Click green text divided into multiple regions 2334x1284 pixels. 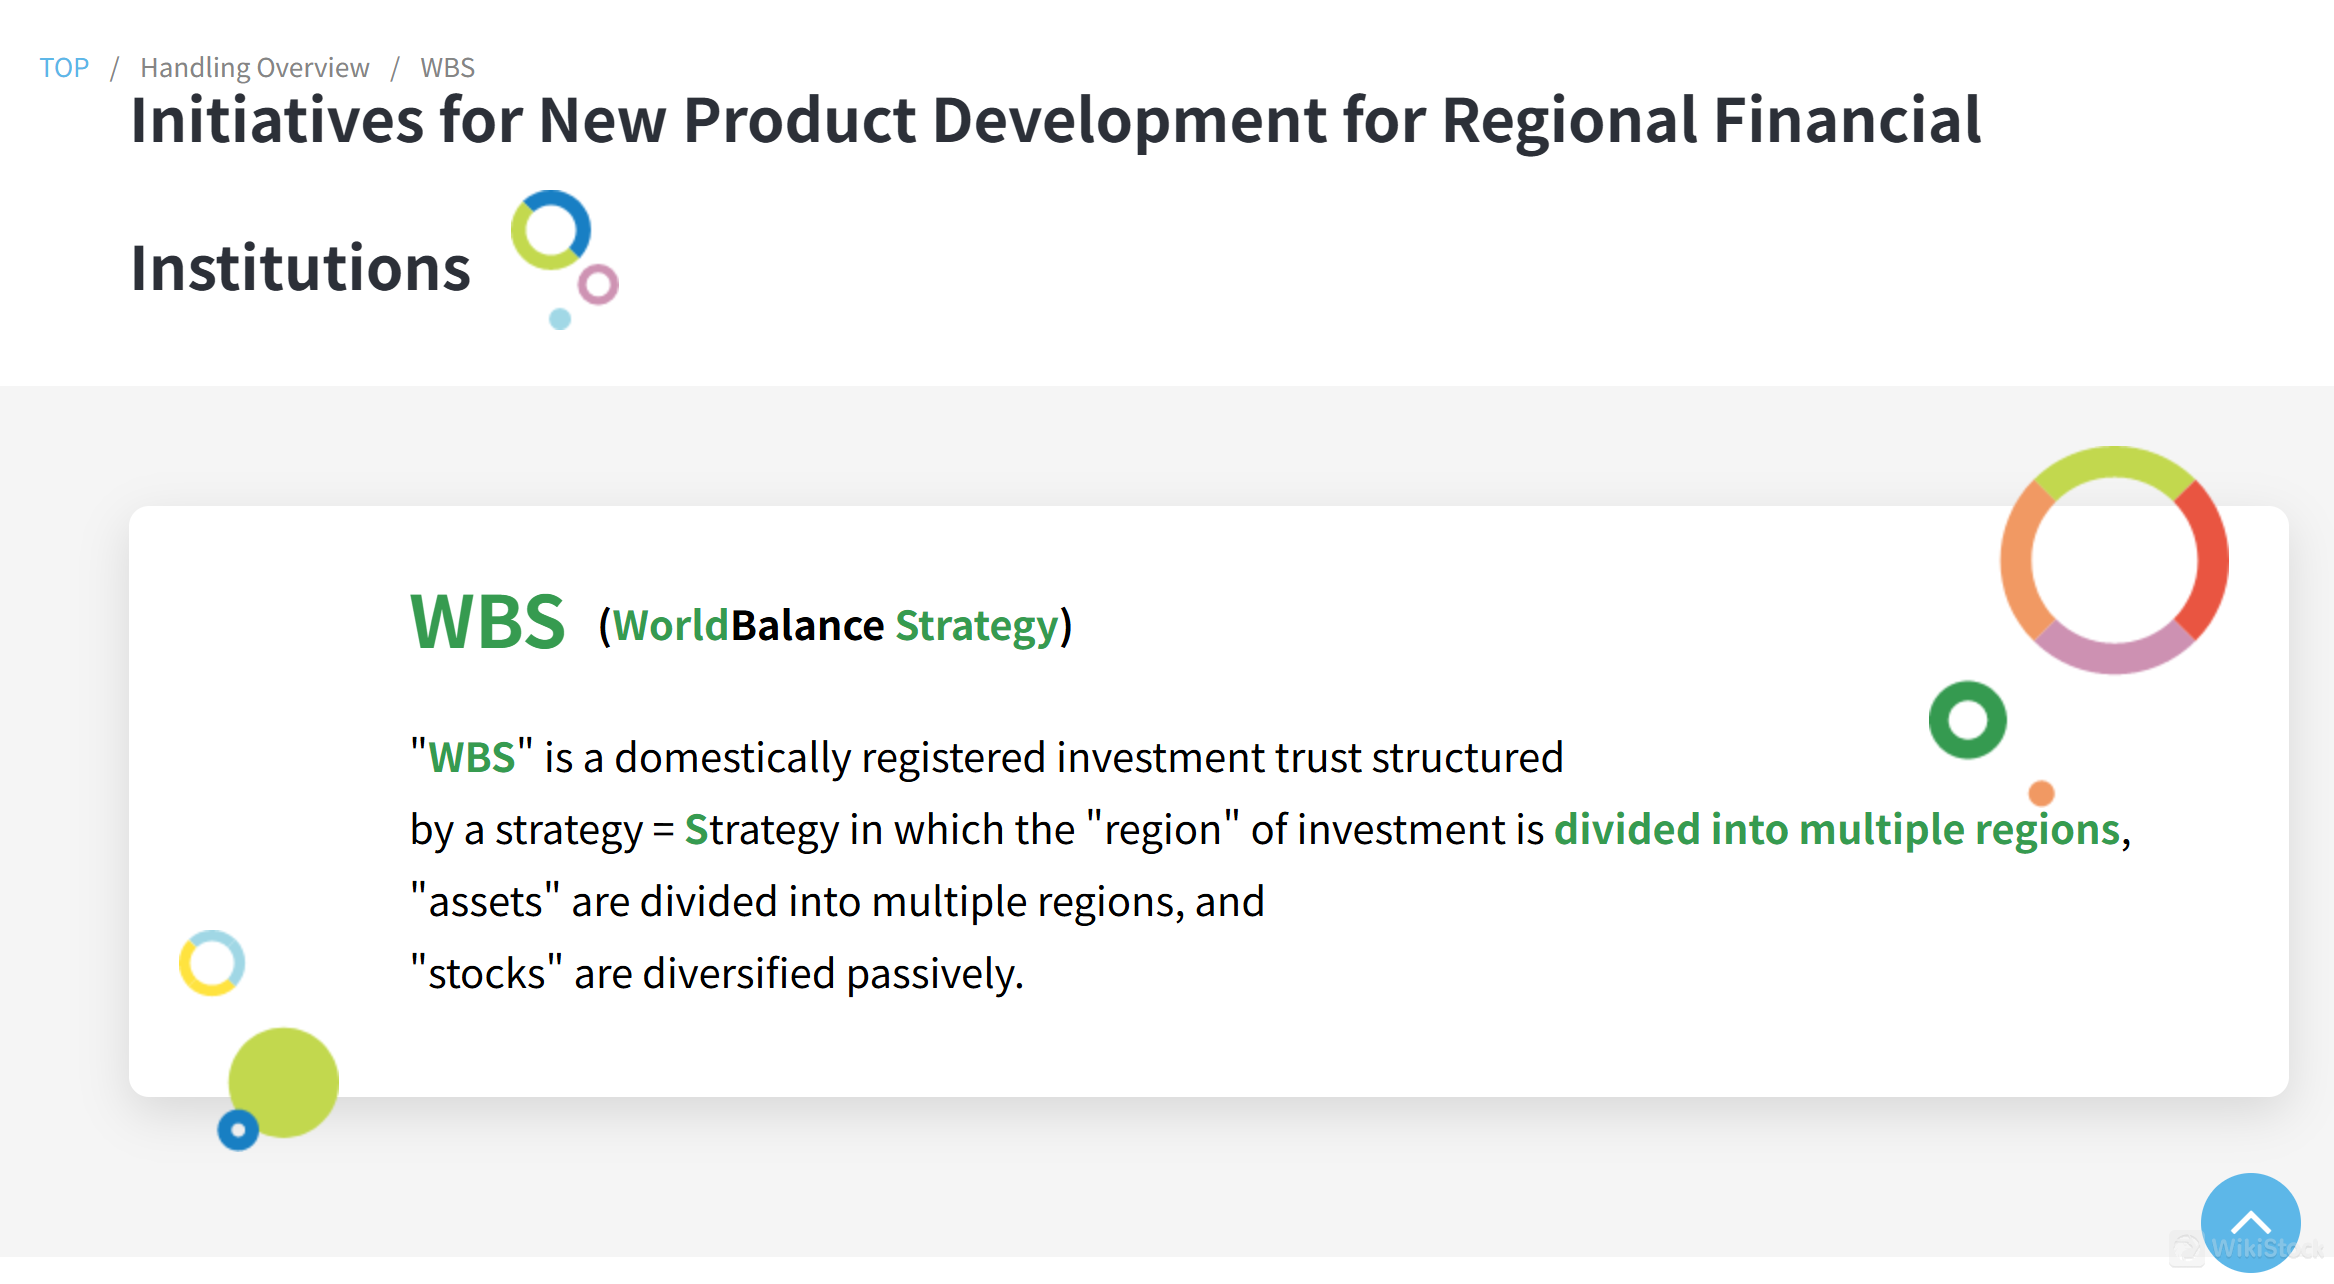pyautogui.click(x=1836, y=829)
